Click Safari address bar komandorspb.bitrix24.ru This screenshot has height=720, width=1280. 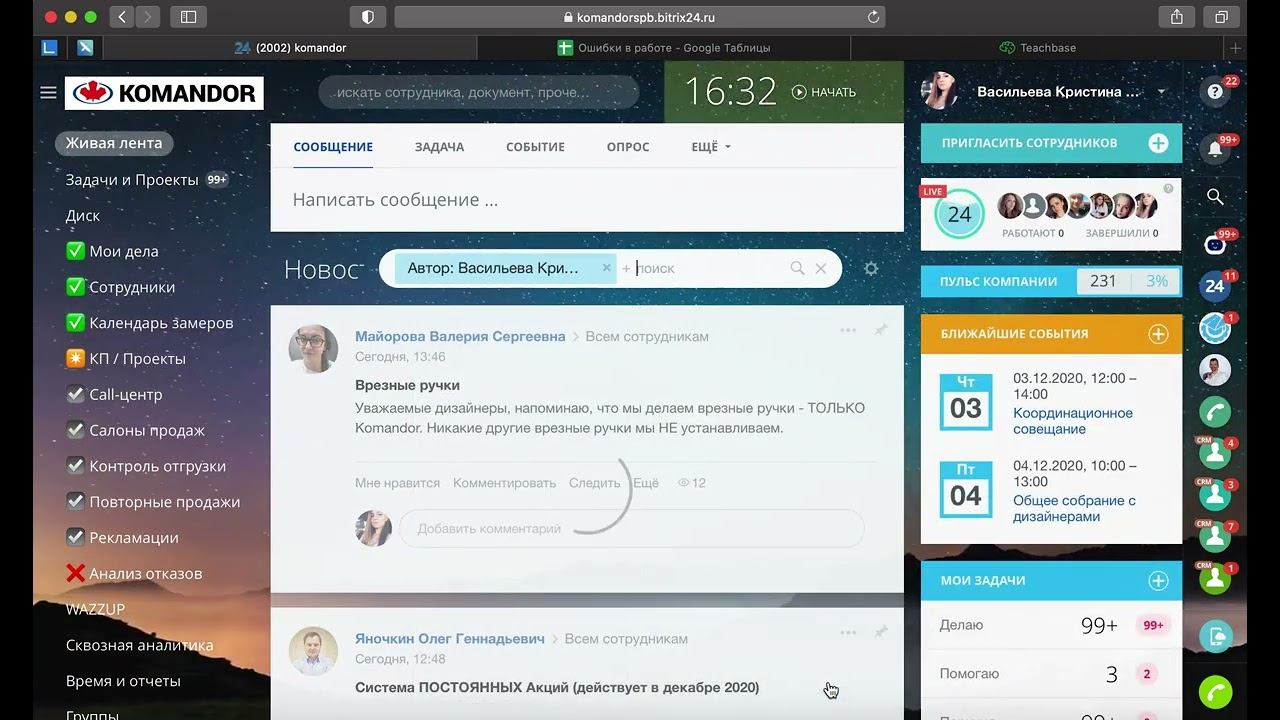(640, 17)
